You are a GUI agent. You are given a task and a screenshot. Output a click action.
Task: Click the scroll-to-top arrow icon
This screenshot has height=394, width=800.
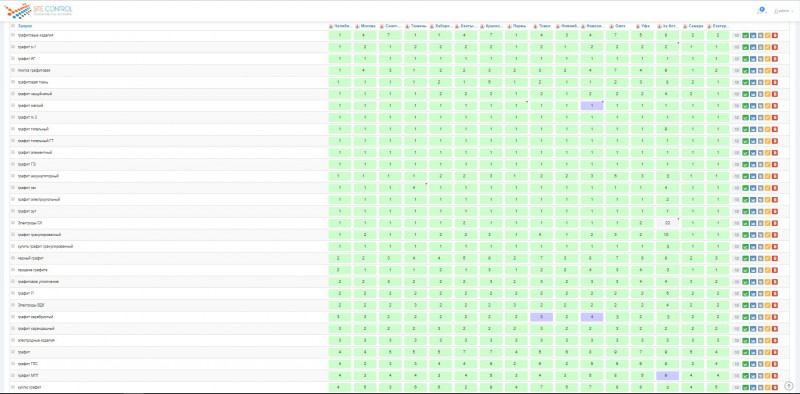789,386
